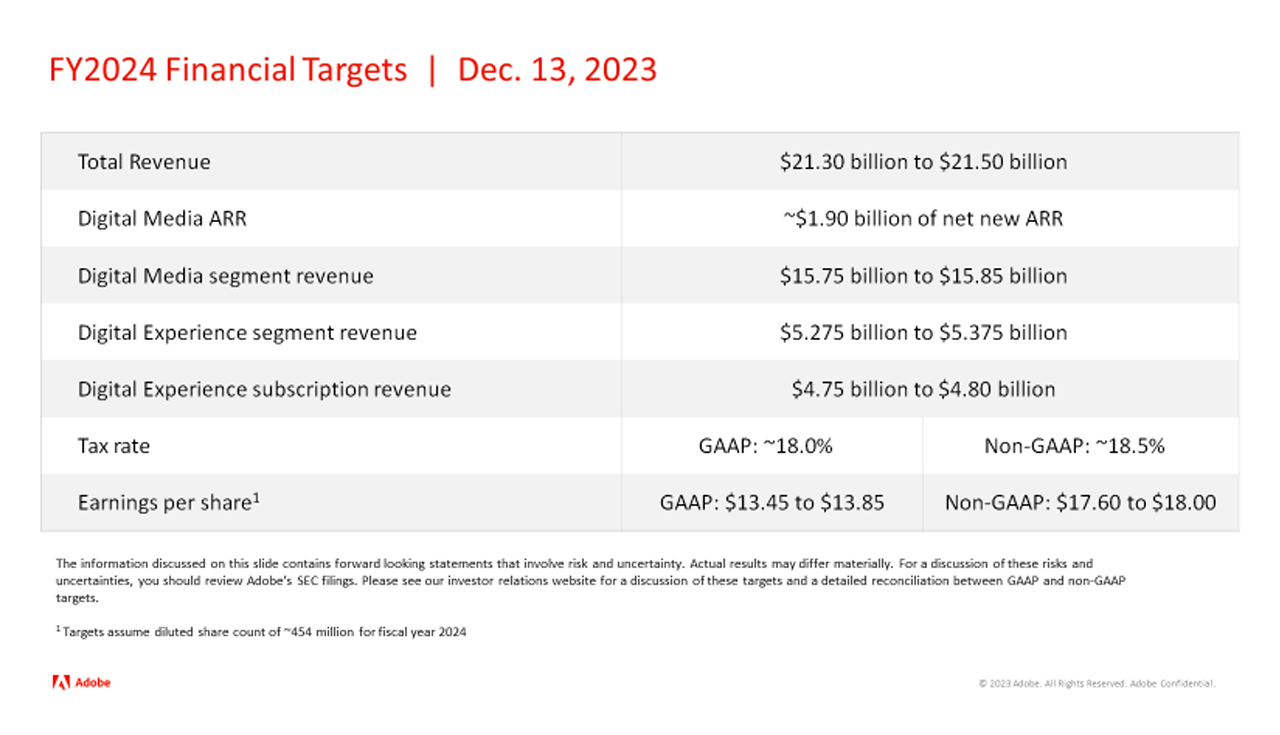This screenshot has height=735, width=1280.
Task: Click the $4.75 billion to $4.80 billion value
Action: pos(923,389)
